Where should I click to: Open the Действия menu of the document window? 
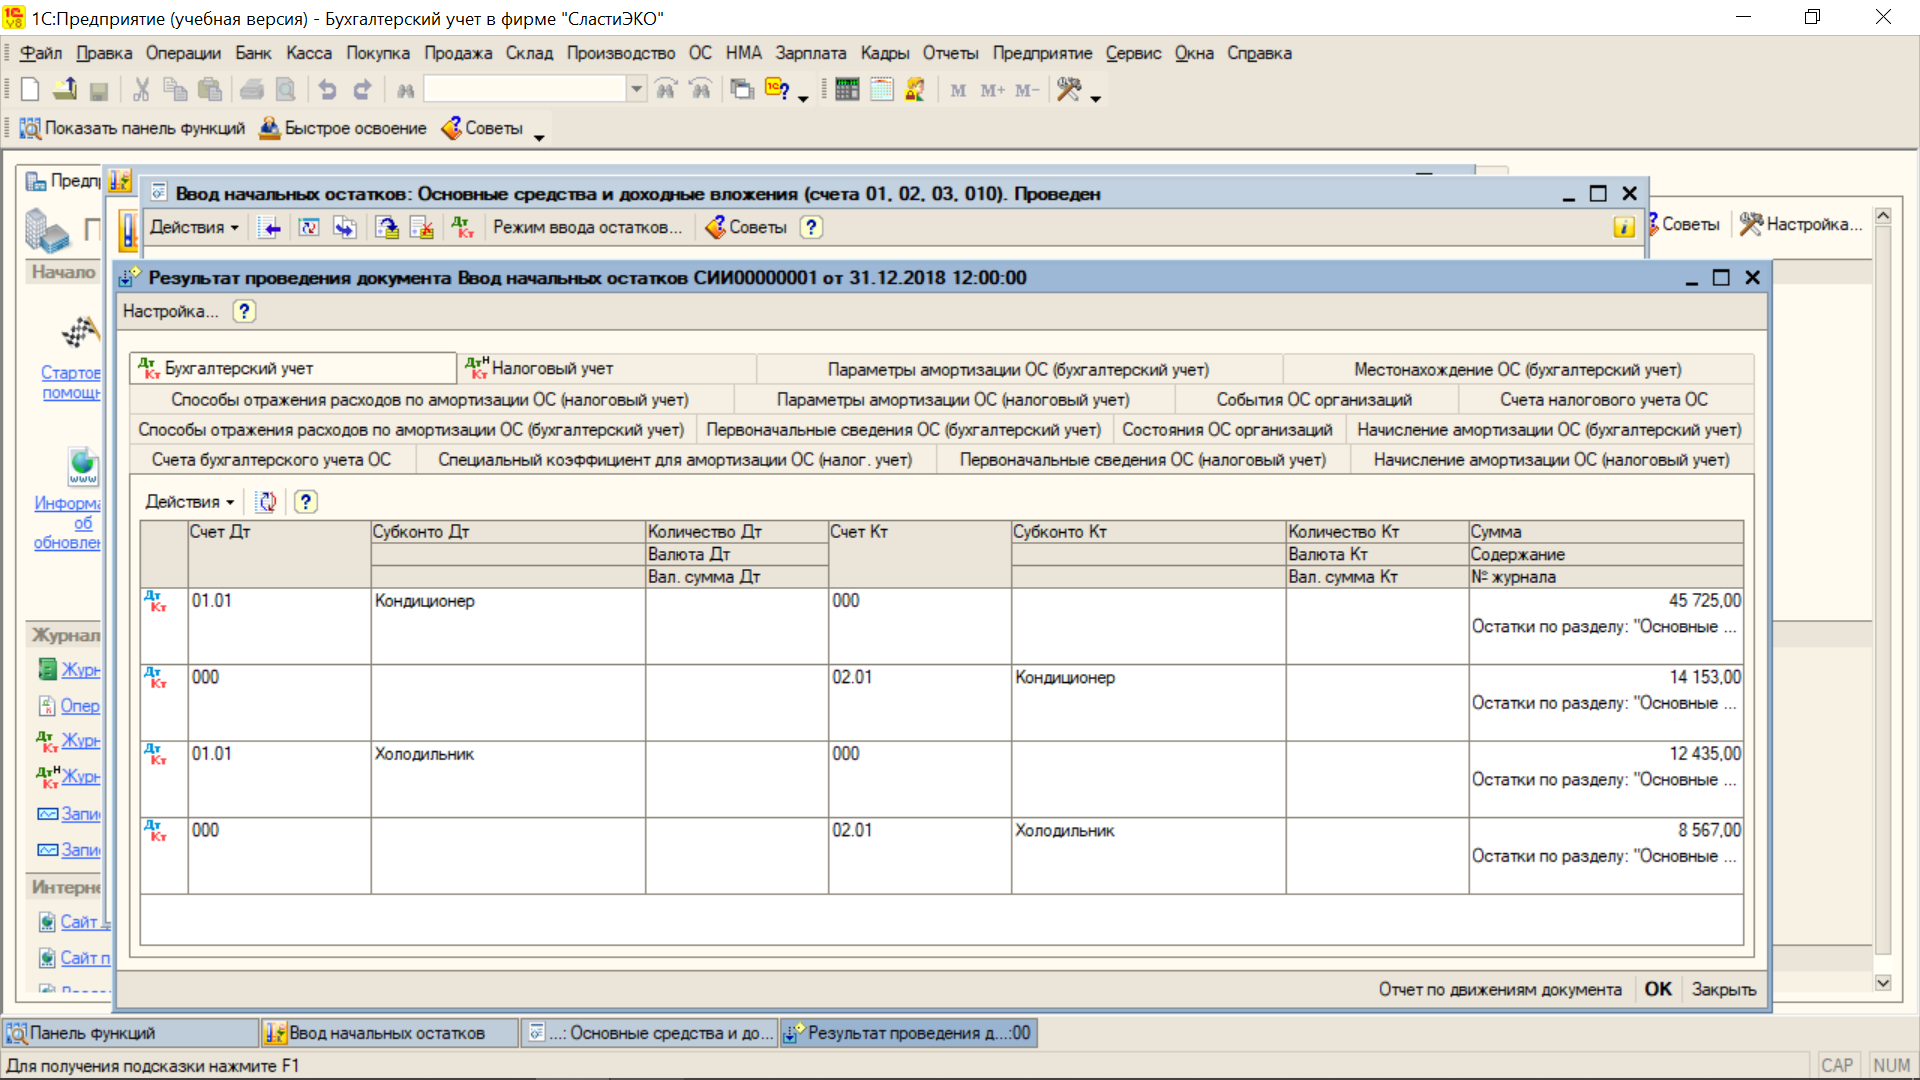(194, 227)
